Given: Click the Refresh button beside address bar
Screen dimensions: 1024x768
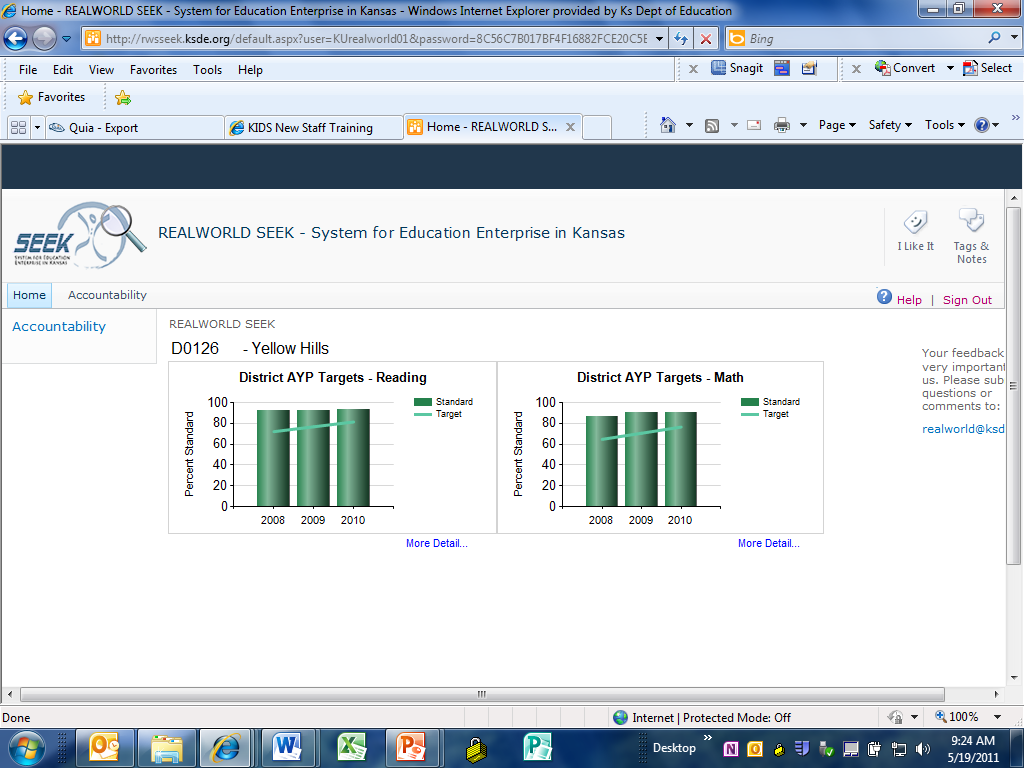Looking at the screenshot, I should [680, 39].
